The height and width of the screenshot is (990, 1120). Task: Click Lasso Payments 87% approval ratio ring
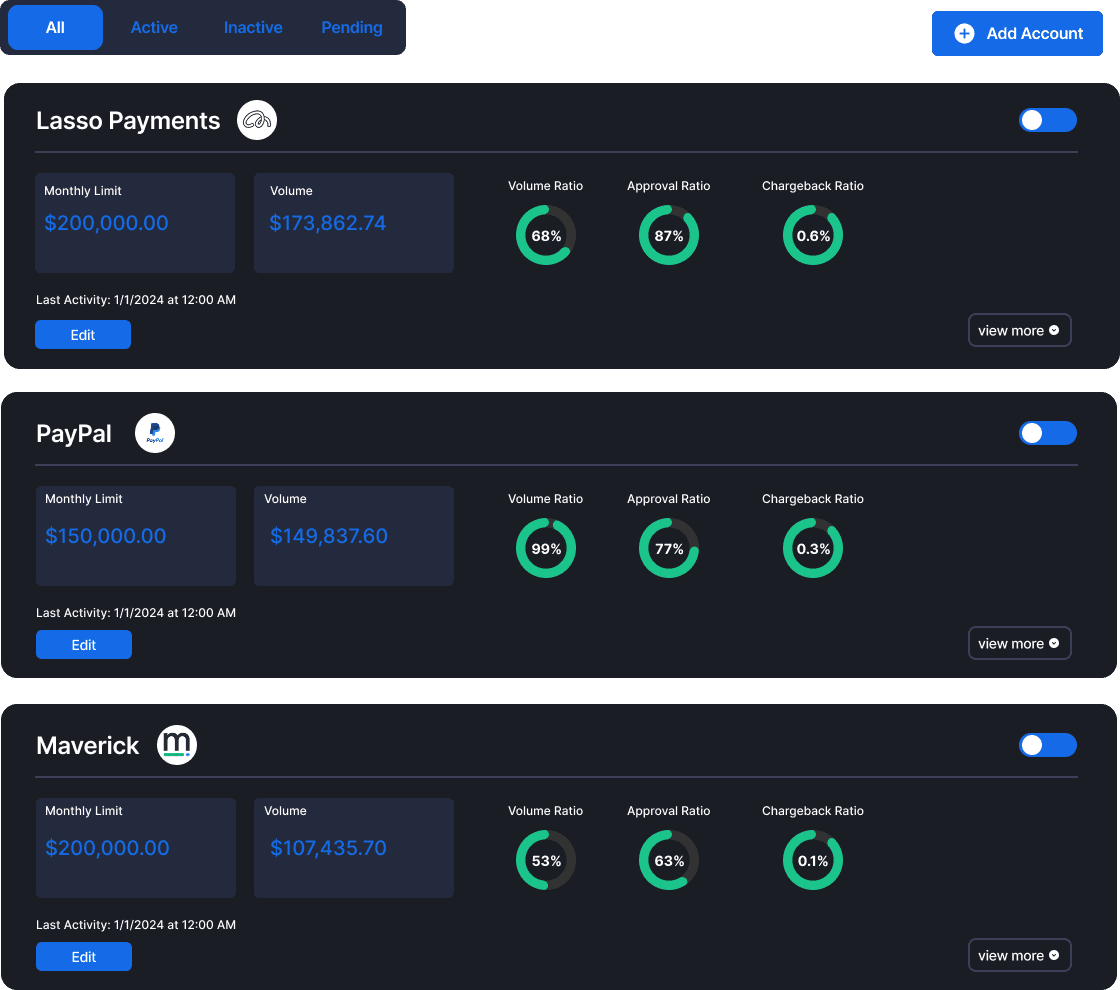coord(669,235)
